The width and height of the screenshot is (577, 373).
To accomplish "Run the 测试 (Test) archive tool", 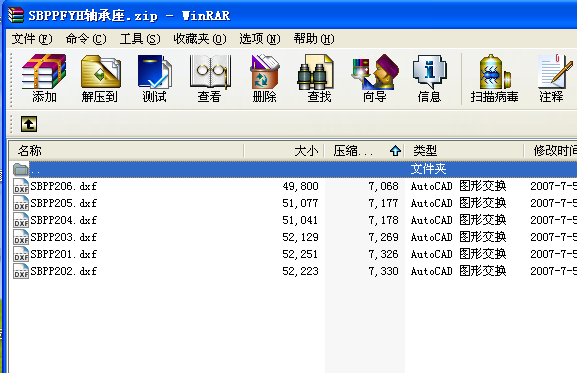I will tap(154, 78).
